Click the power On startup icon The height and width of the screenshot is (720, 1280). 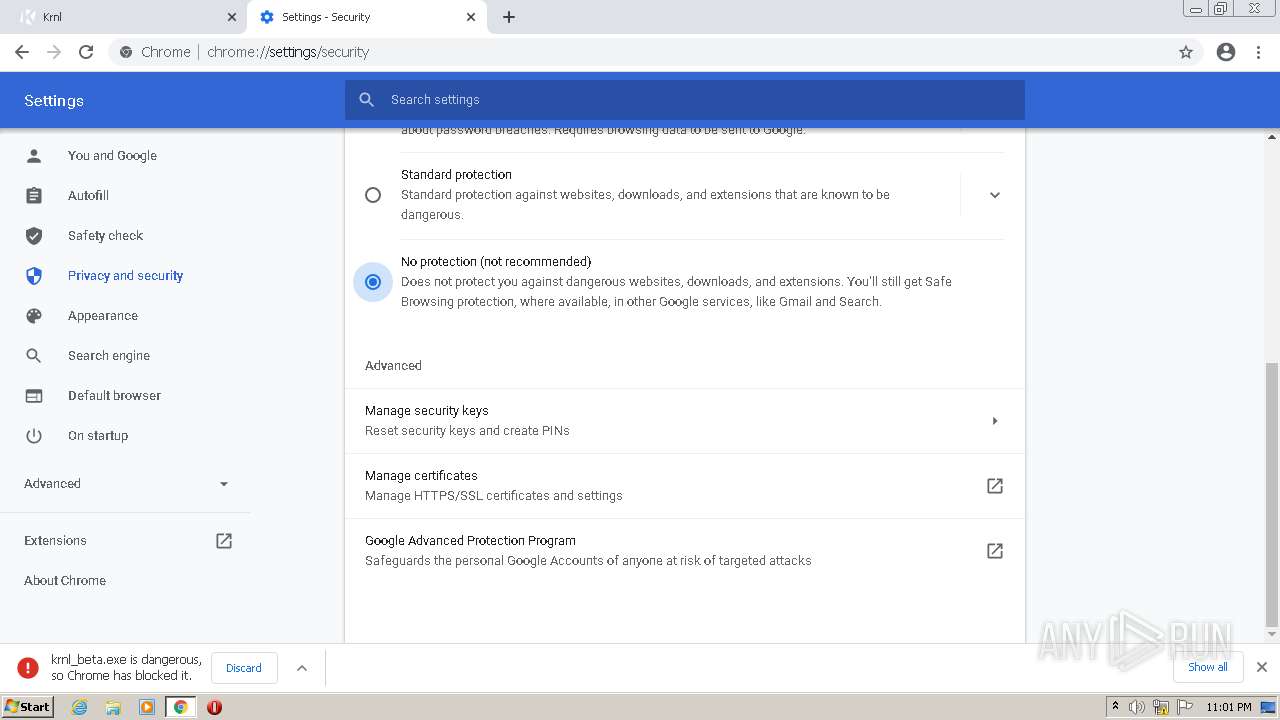coord(34,436)
